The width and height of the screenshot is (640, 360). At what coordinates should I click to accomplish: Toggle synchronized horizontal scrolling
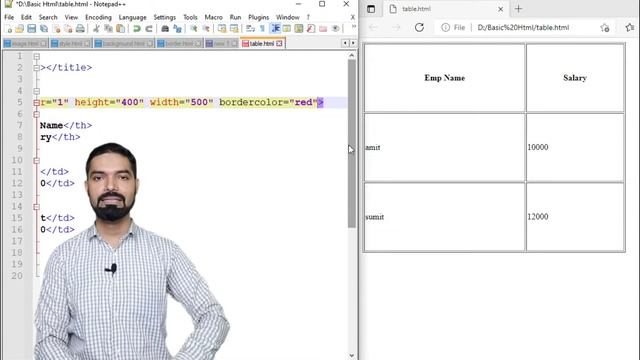tap(234, 29)
